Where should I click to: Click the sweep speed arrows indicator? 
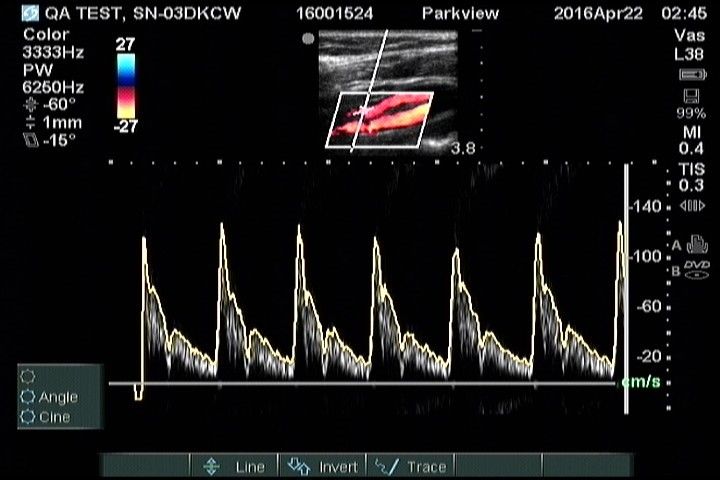(691, 207)
